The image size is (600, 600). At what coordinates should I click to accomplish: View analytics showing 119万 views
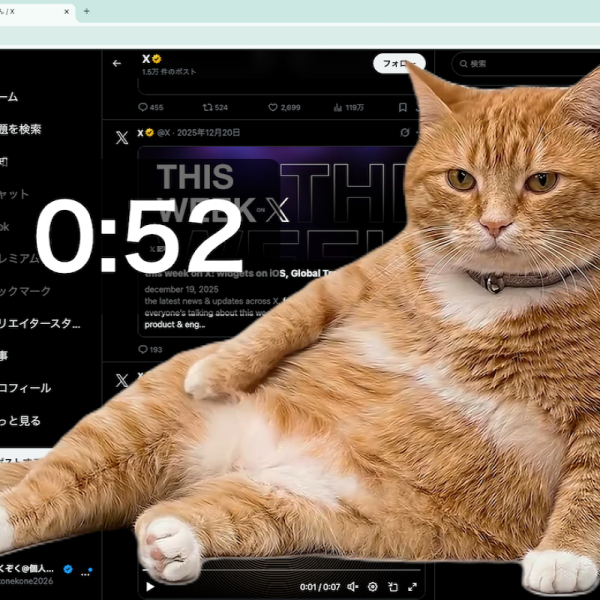click(348, 108)
